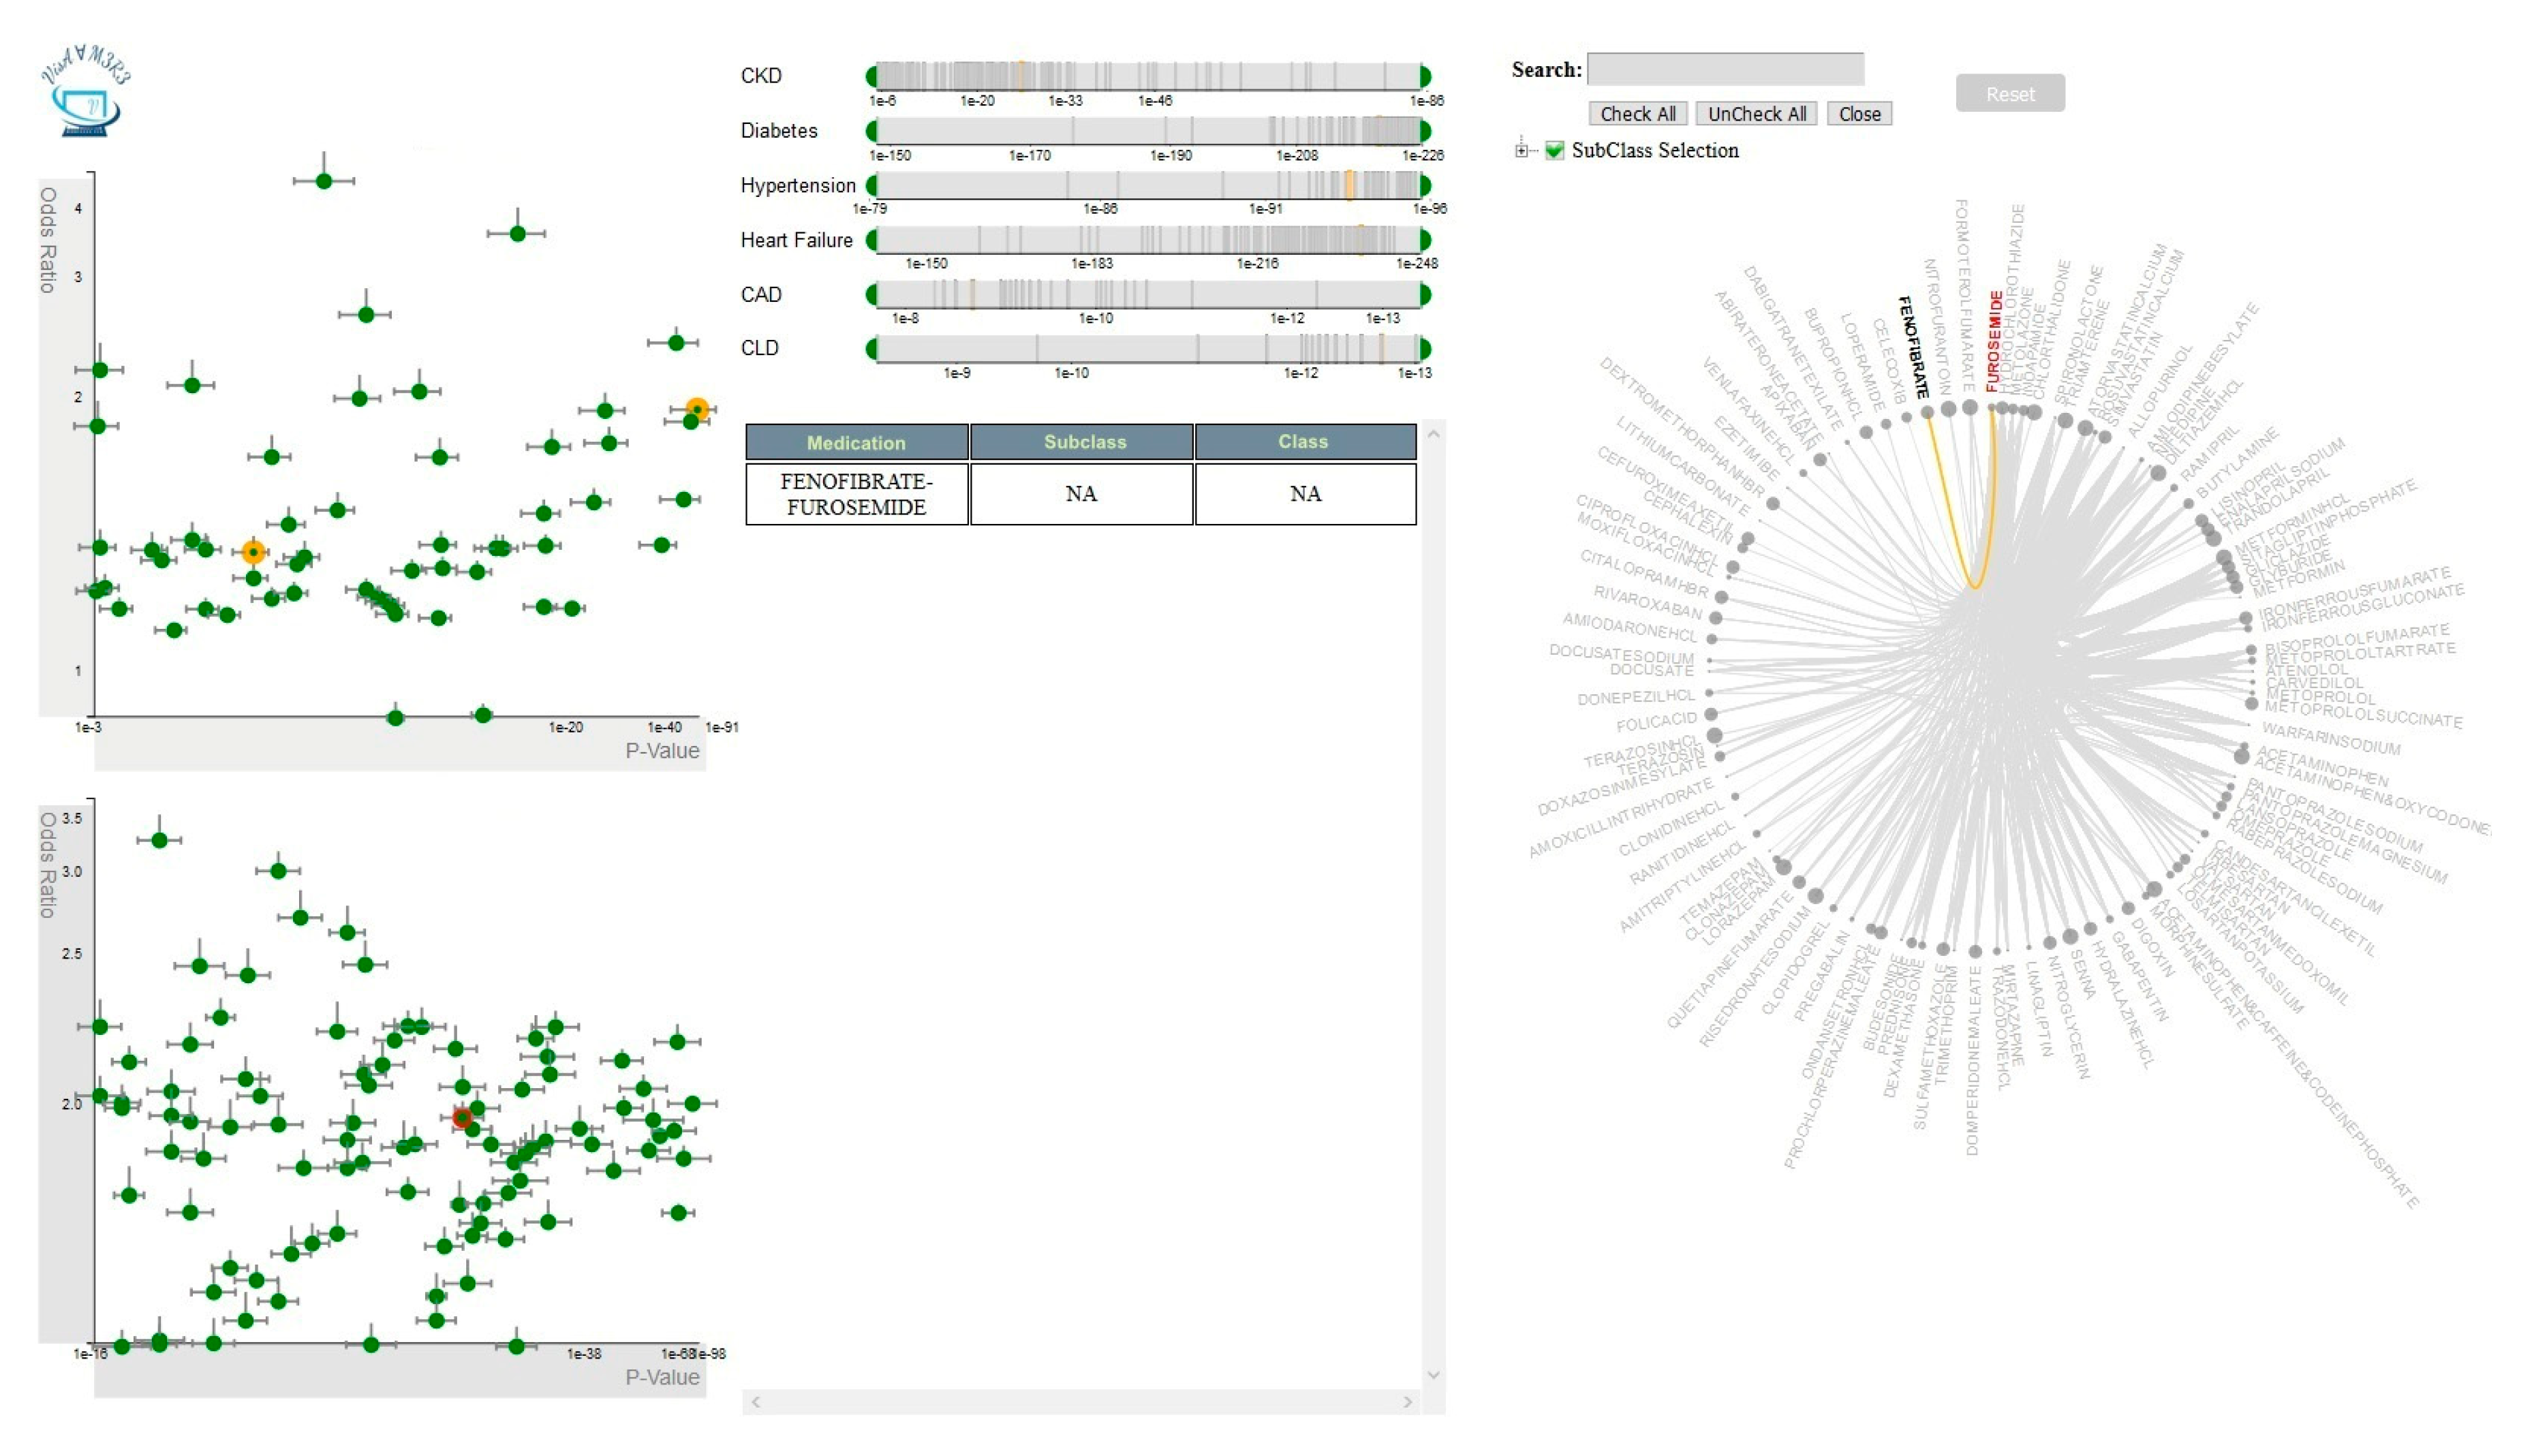Click the table's horizontal scrollbar right arrow
Viewport: 2534px width, 1456px height.
point(1408,1402)
